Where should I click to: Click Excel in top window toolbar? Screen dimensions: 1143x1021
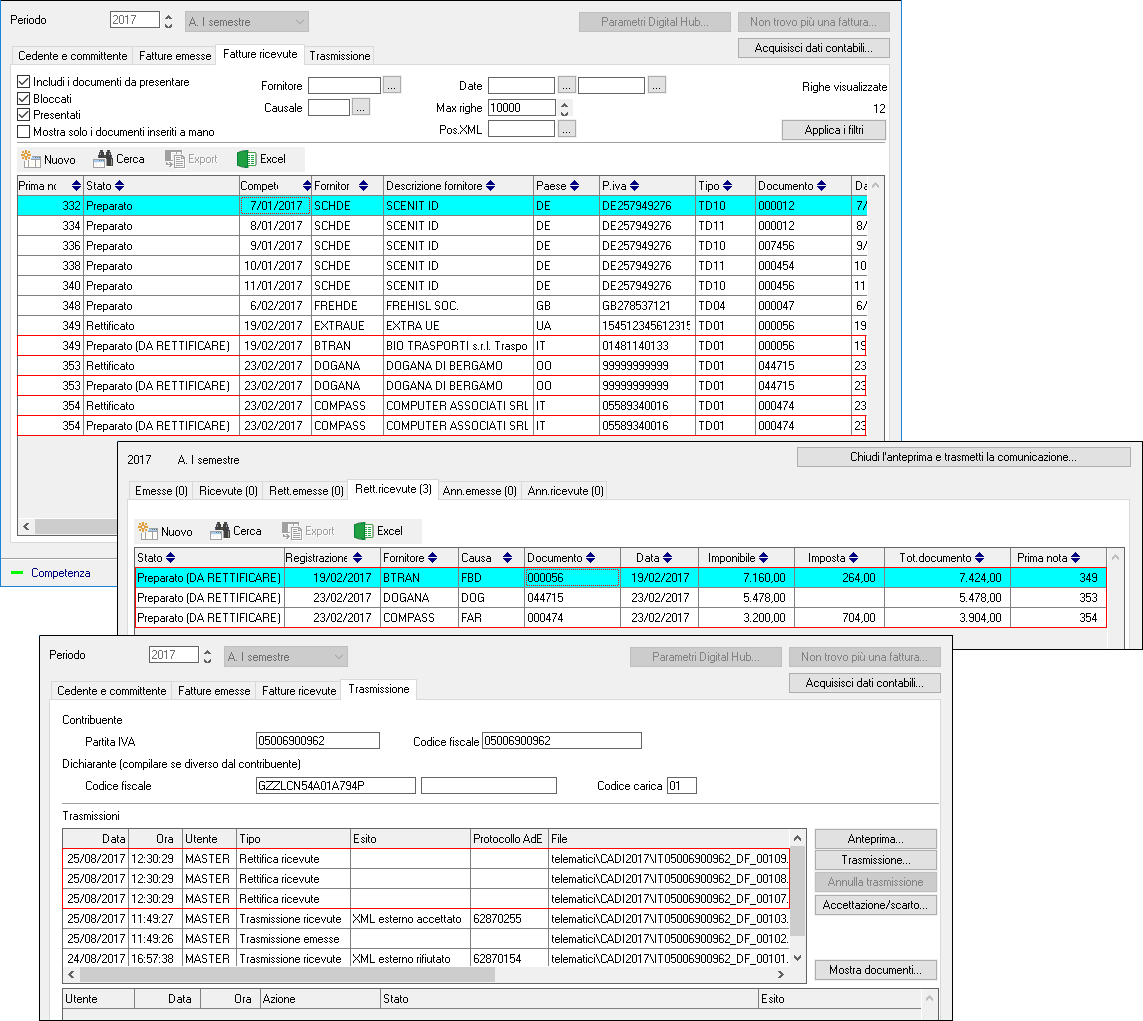tap(262, 159)
